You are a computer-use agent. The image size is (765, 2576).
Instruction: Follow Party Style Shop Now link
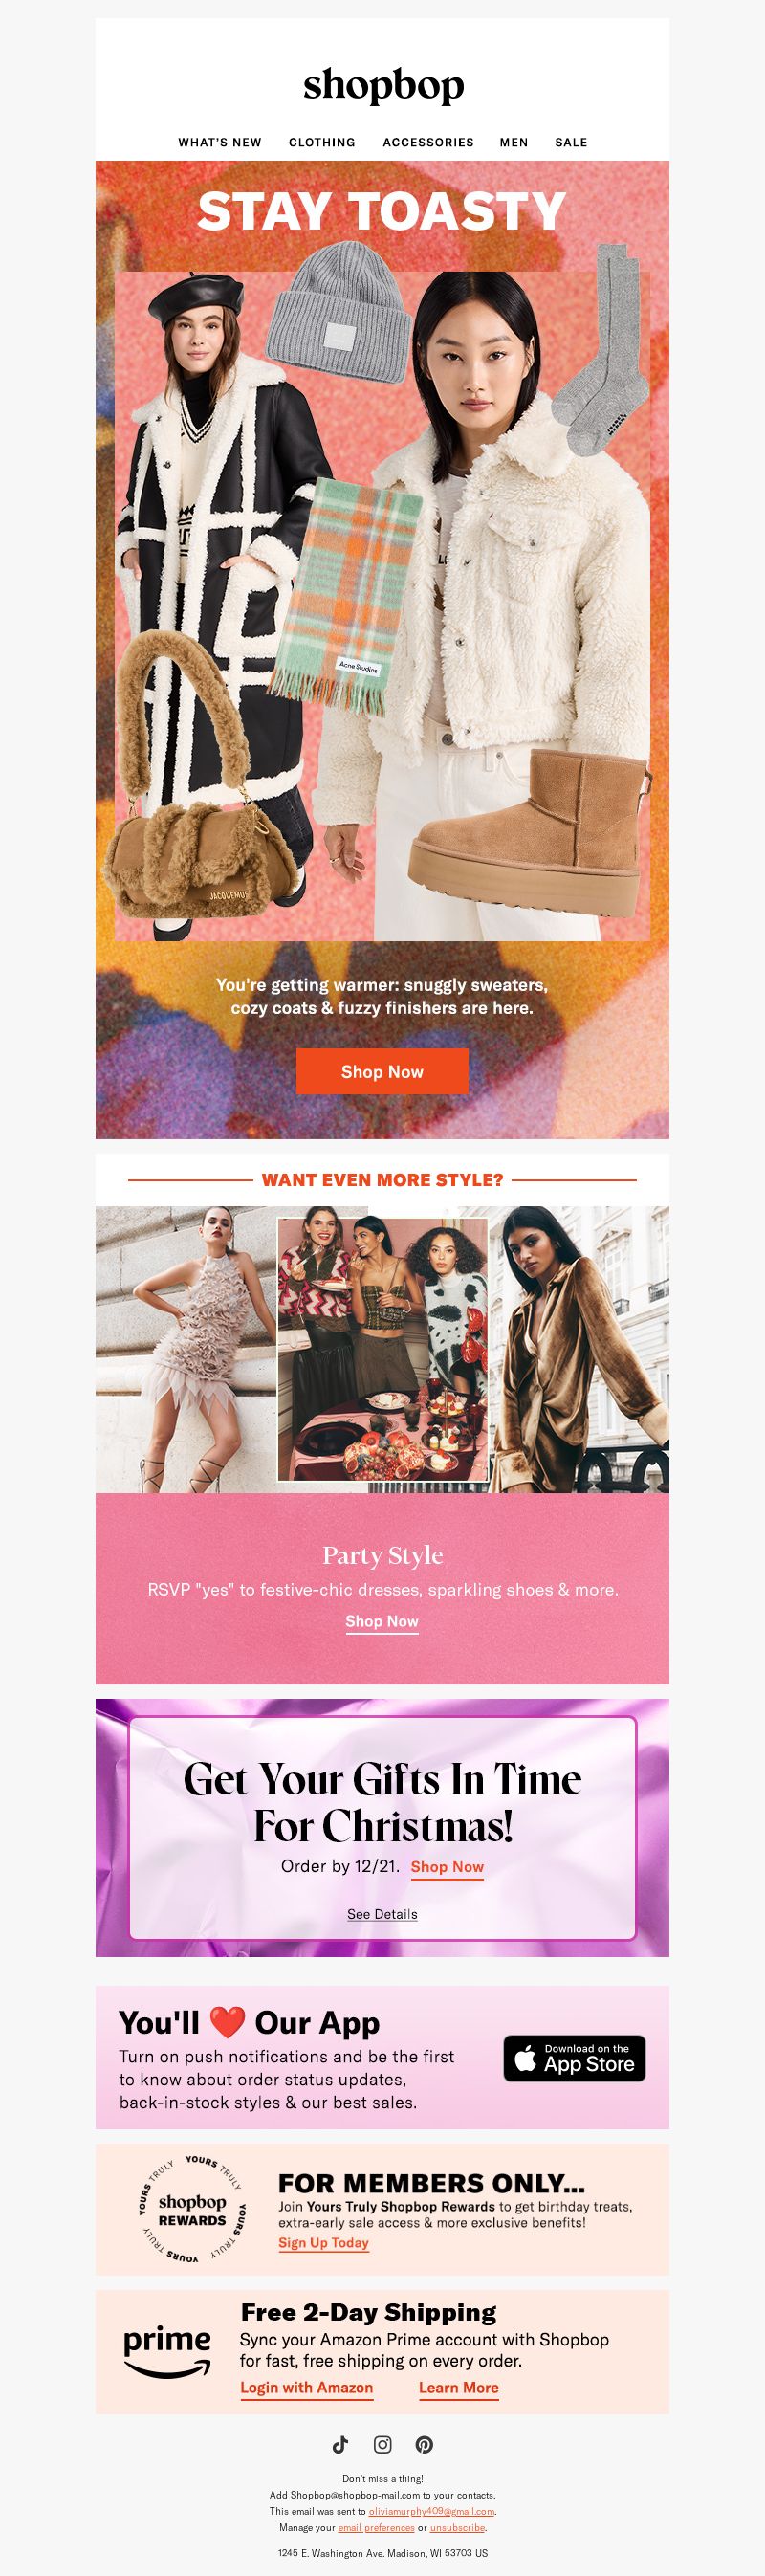tap(382, 1621)
